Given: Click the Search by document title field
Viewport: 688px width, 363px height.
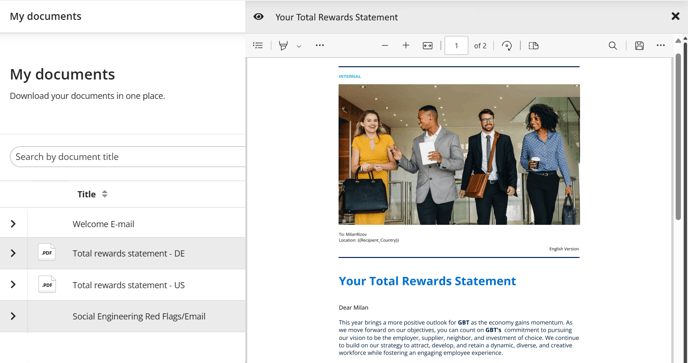Looking at the screenshot, I should coord(128,157).
